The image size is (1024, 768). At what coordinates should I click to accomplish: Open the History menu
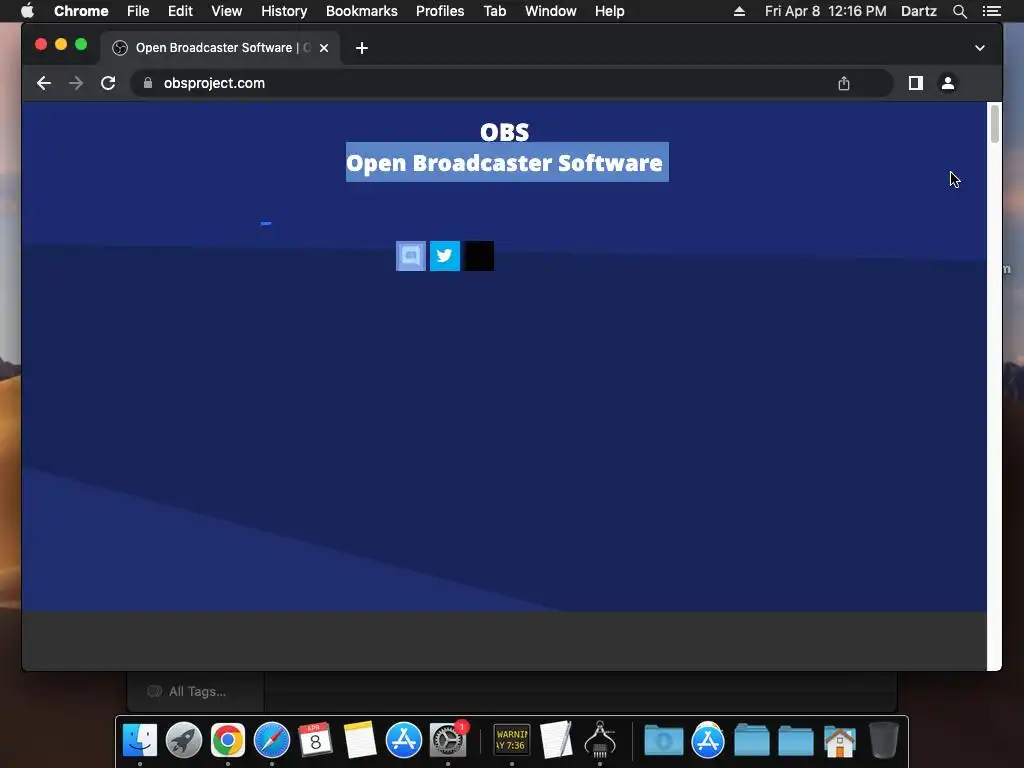pyautogui.click(x=284, y=11)
